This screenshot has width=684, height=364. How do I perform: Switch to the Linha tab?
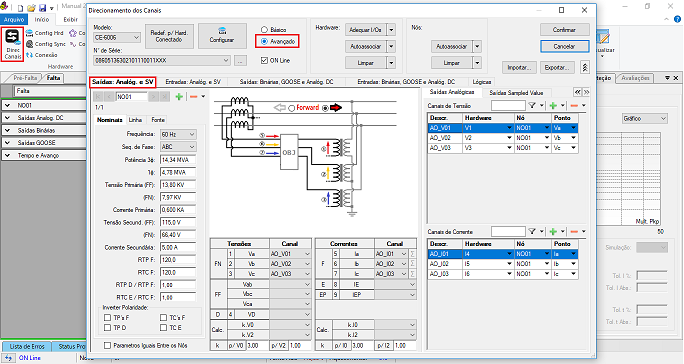point(135,120)
